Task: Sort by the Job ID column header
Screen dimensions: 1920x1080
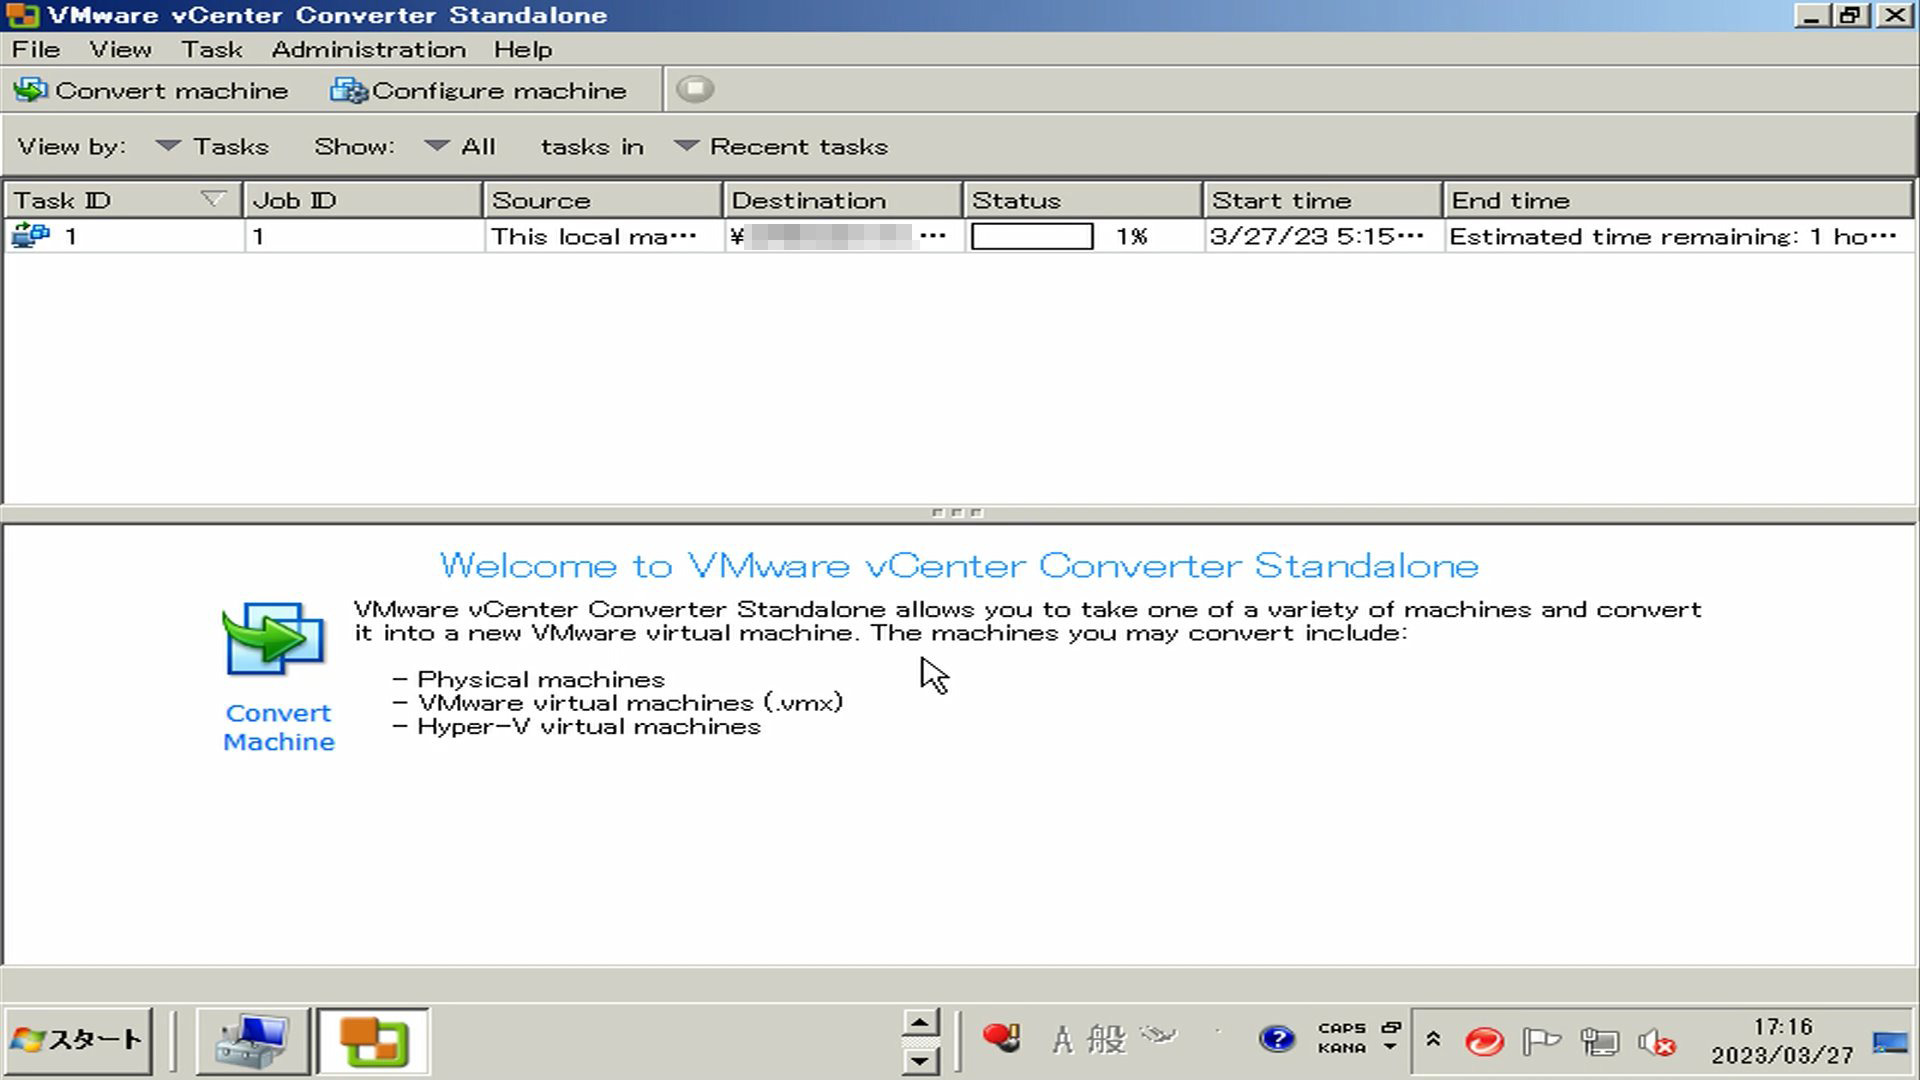Action: coord(363,200)
